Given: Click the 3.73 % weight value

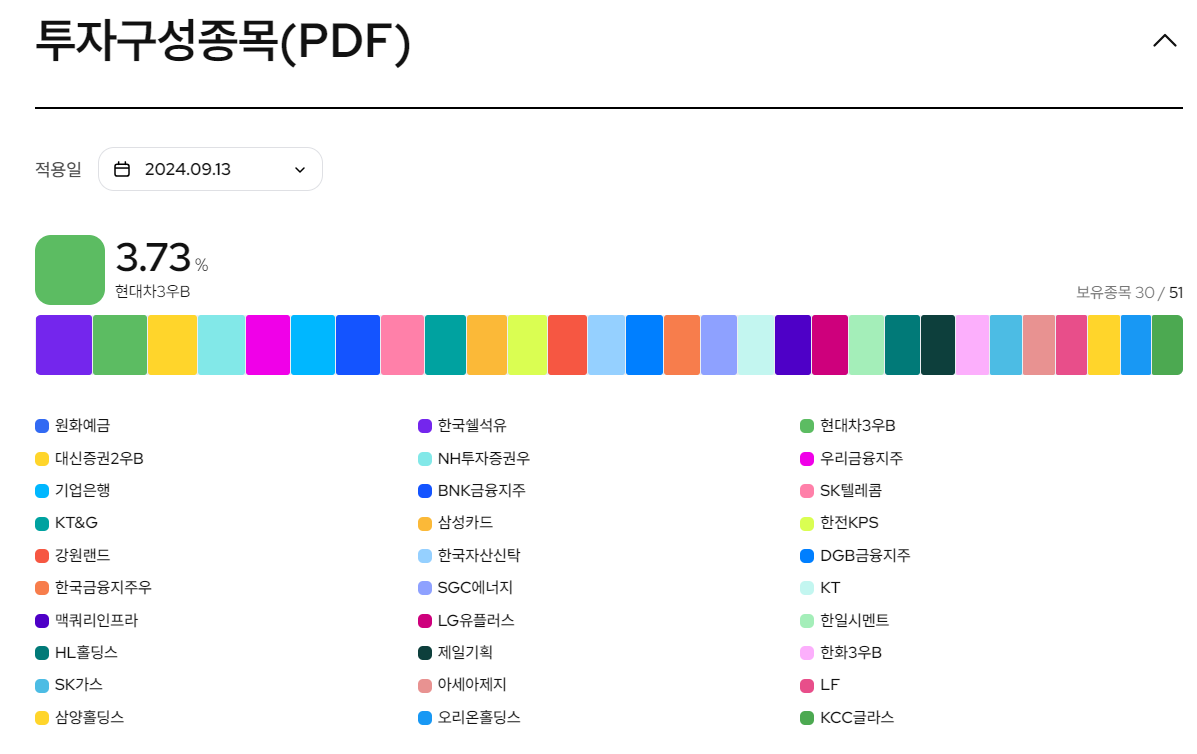Looking at the screenshot, I should 162,257.
